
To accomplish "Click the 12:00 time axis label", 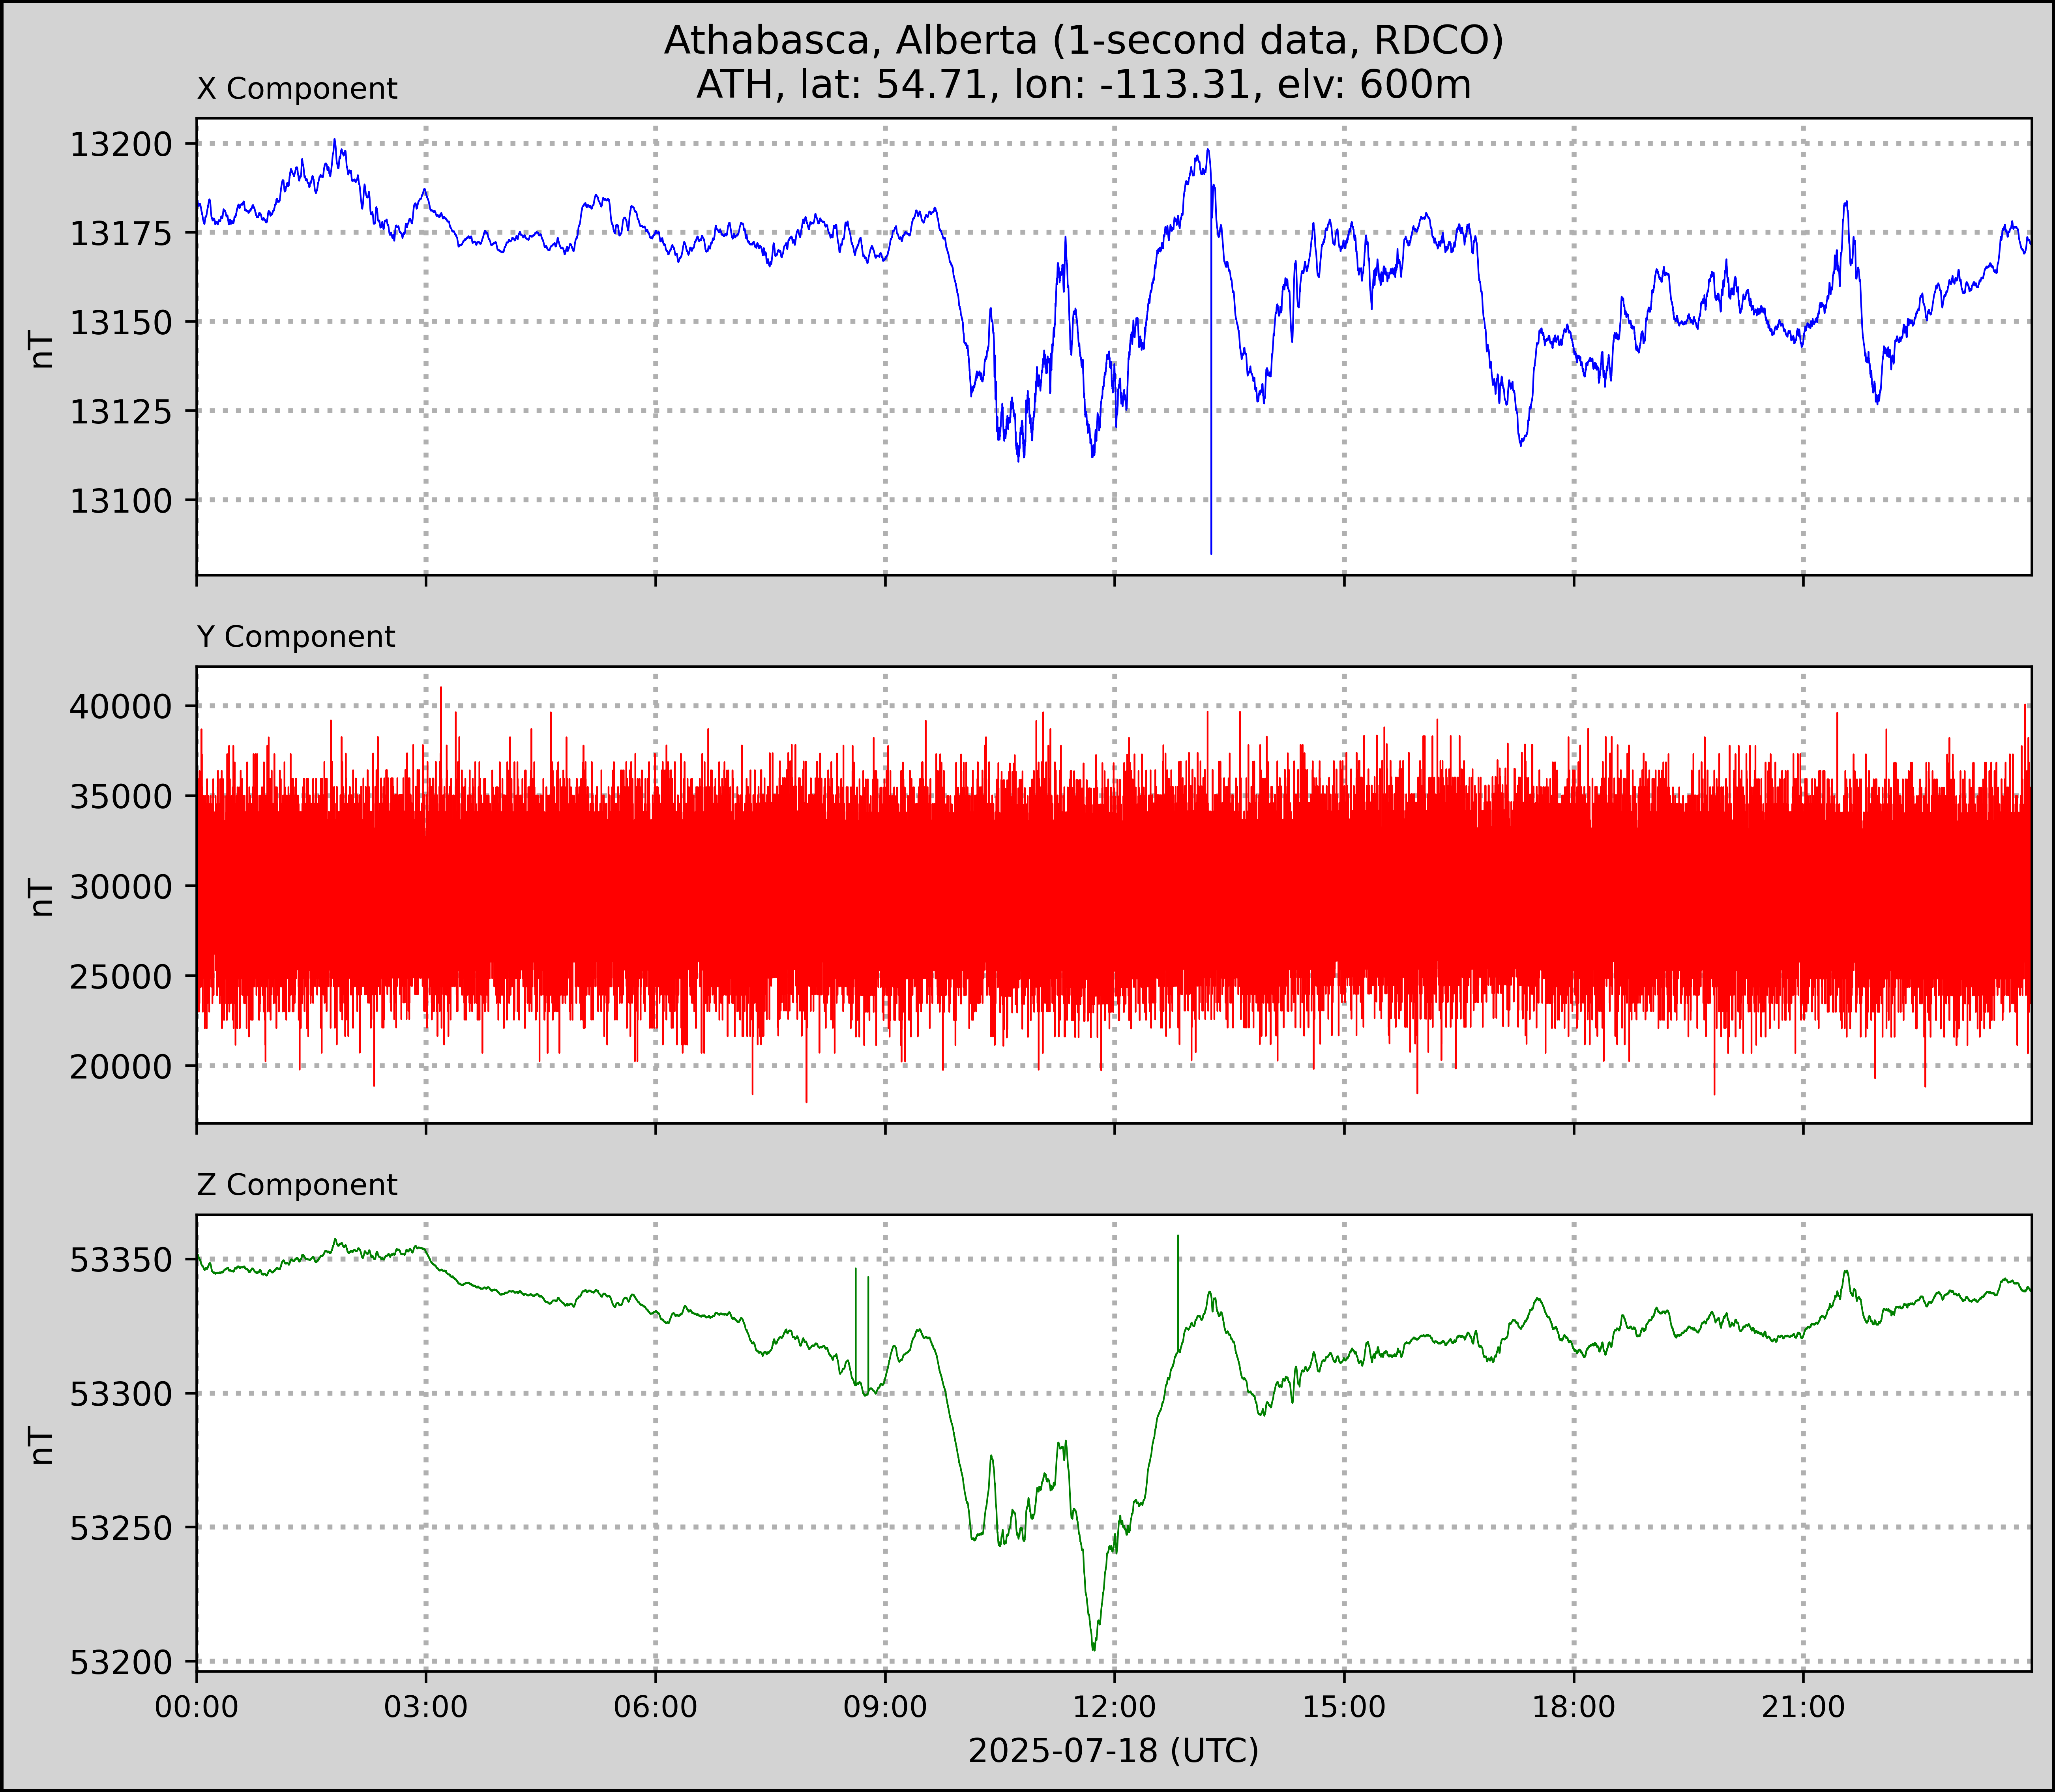I will pos(1114,1706).
